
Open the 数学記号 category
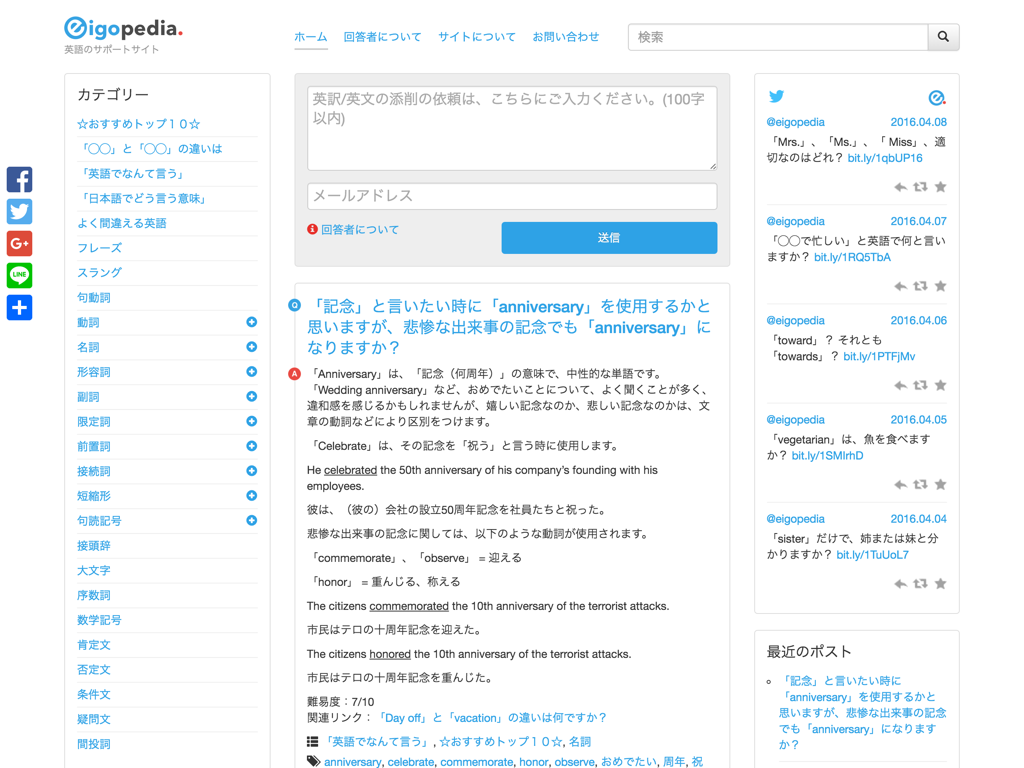pos(99,620)
